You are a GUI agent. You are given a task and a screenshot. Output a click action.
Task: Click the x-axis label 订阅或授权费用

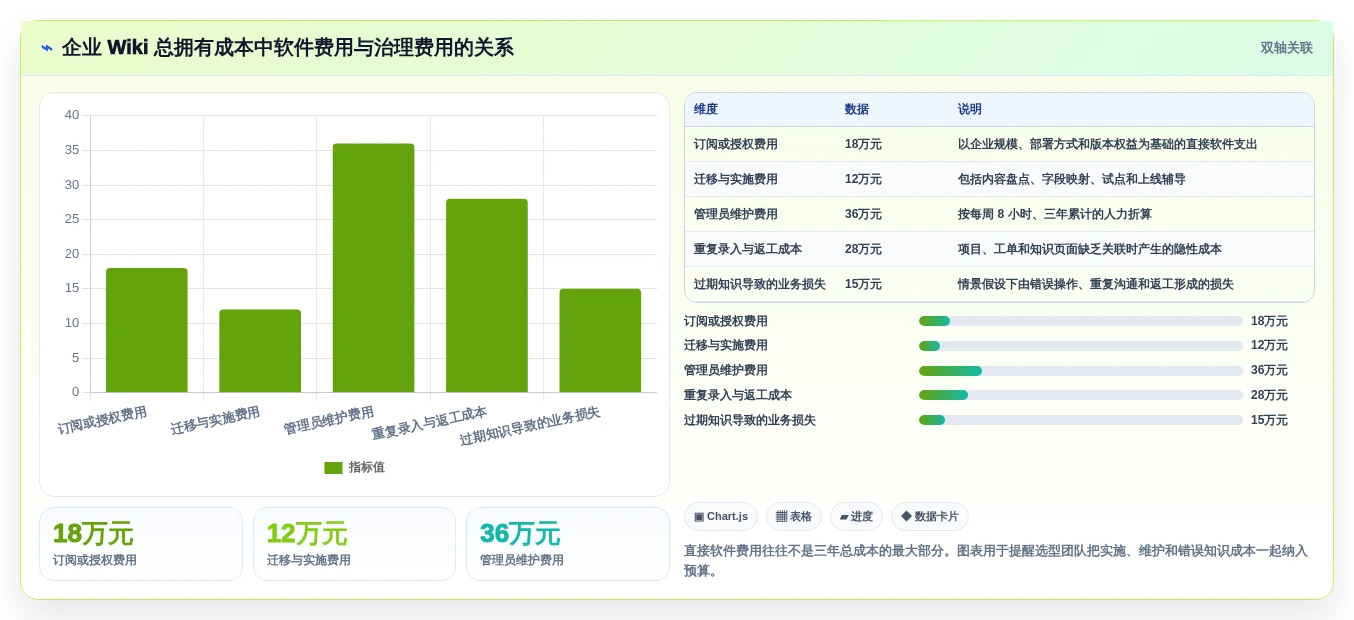coord(102,421)
